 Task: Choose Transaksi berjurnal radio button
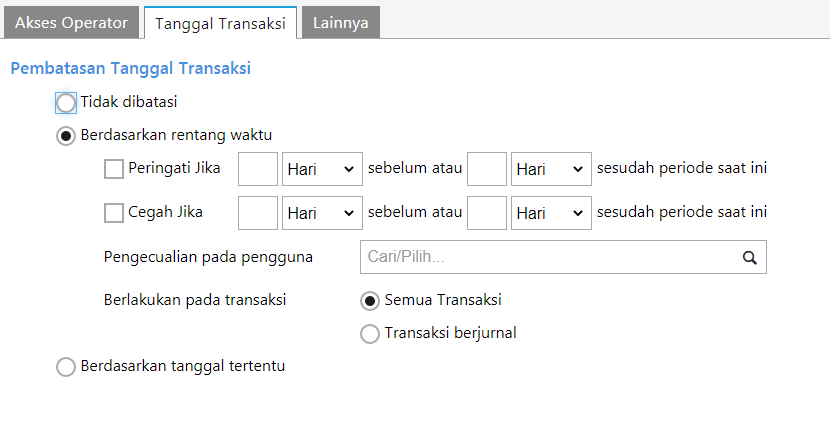pyautogui.click(x=370, y=334)
